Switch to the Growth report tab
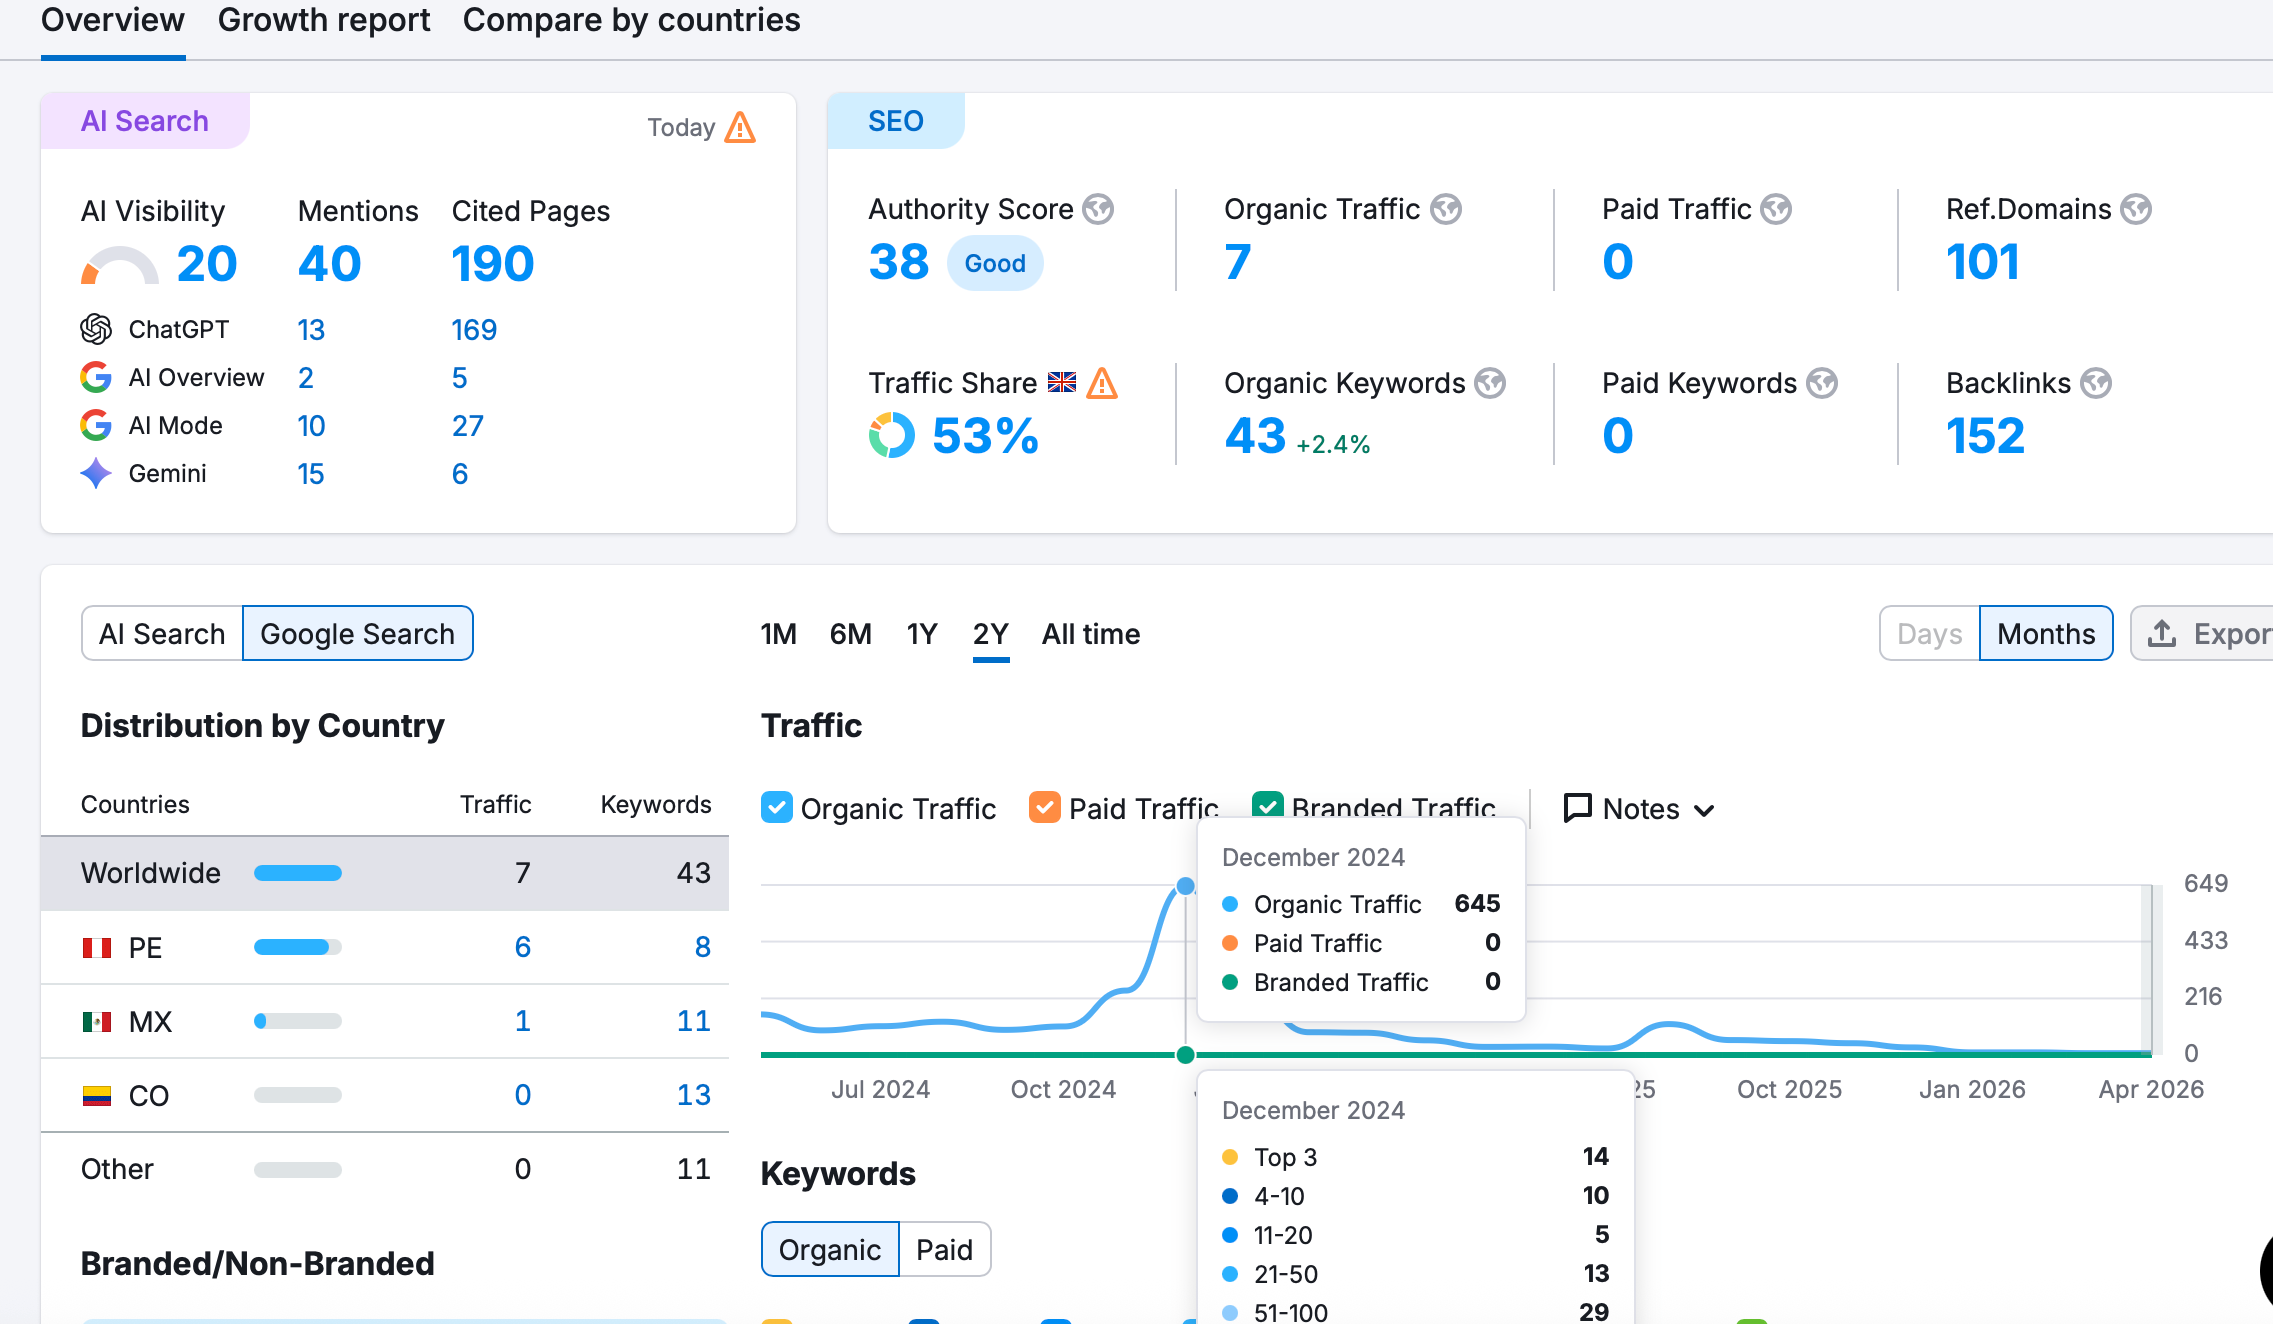The width and height of the screenshot is (2273, 1324). pos(324,21)
